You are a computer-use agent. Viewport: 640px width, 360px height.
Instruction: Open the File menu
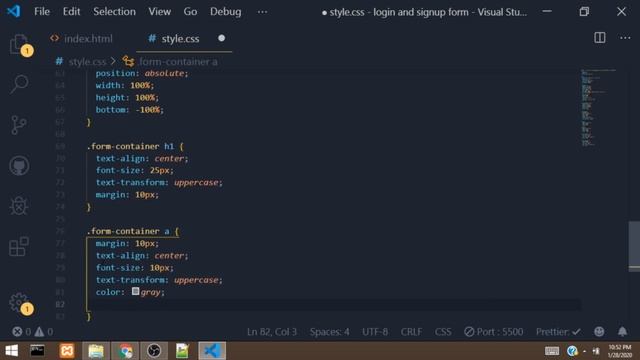pyautogui.click(x=42, y=11)
